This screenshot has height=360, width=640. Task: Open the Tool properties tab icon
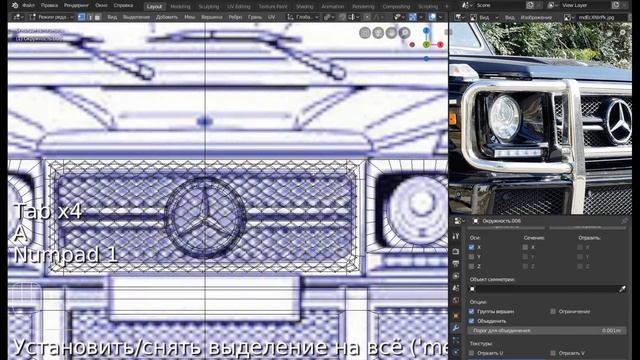[456, 236]
